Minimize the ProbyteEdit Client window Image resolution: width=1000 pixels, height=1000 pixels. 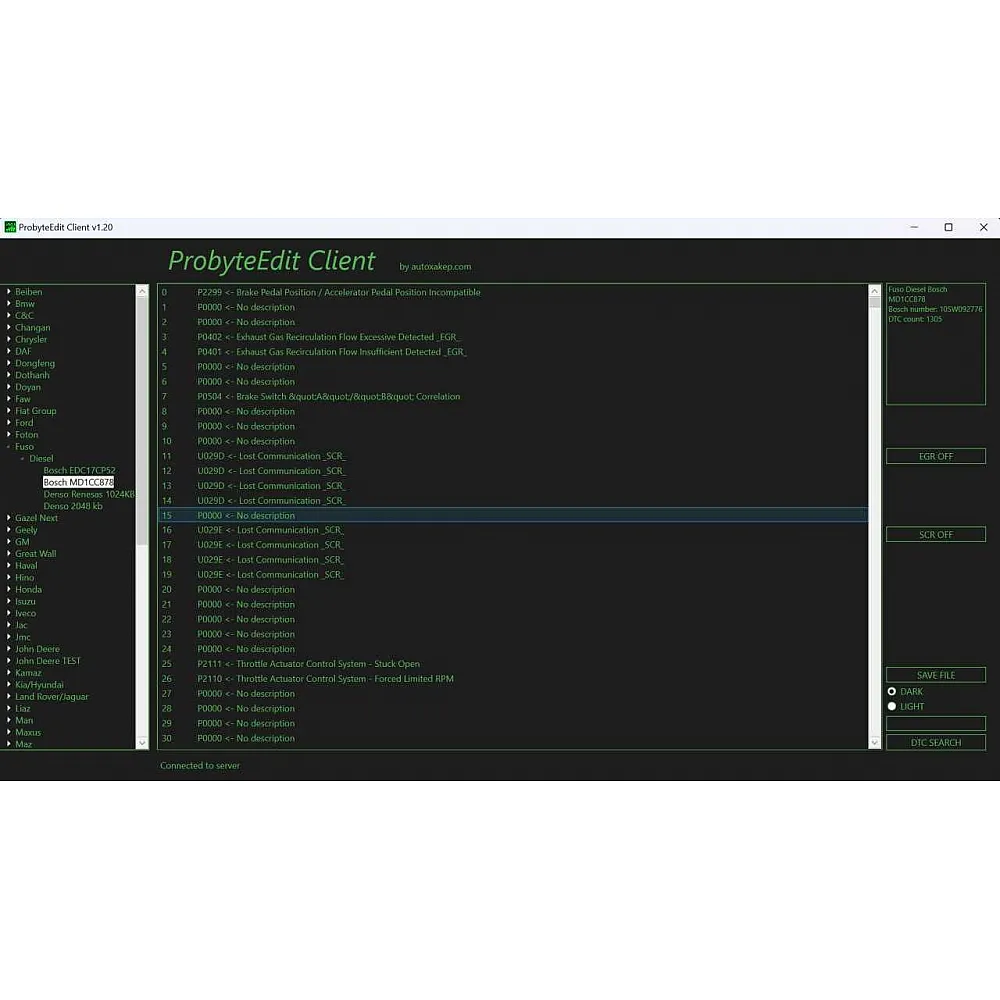[x=913, y=227]
